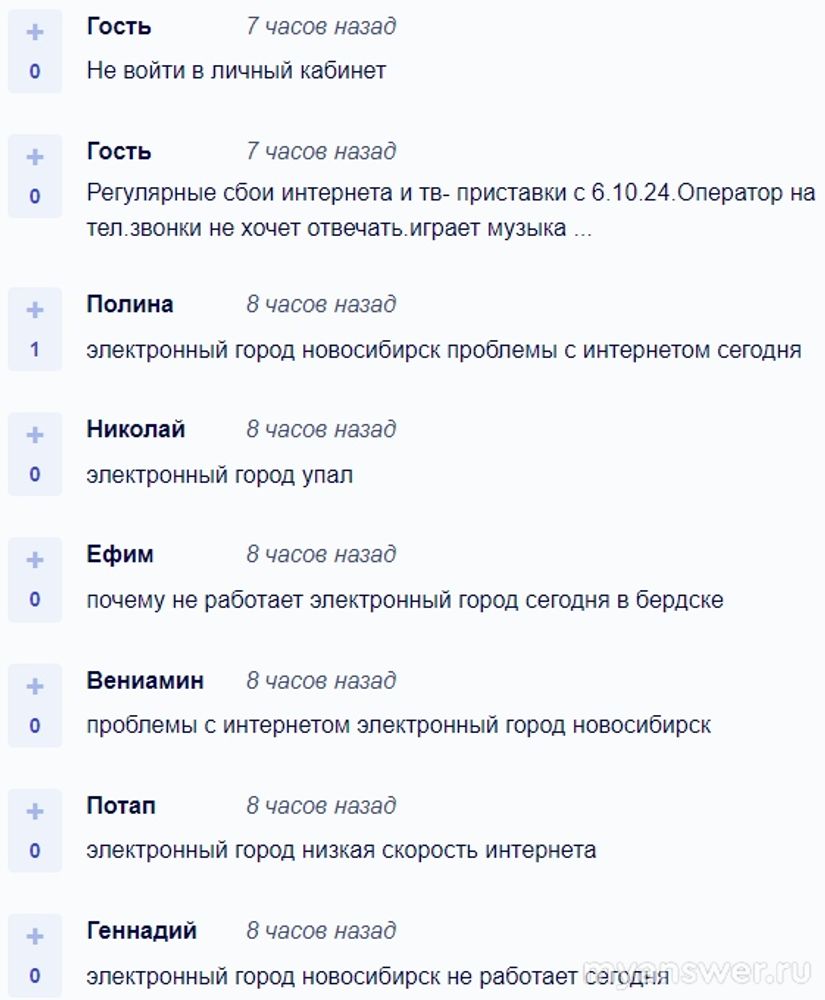The height and width of the screenshot is (1000, 825).
Task: Upvote the guest's личный кабинет comment
Action: point(35,33)
